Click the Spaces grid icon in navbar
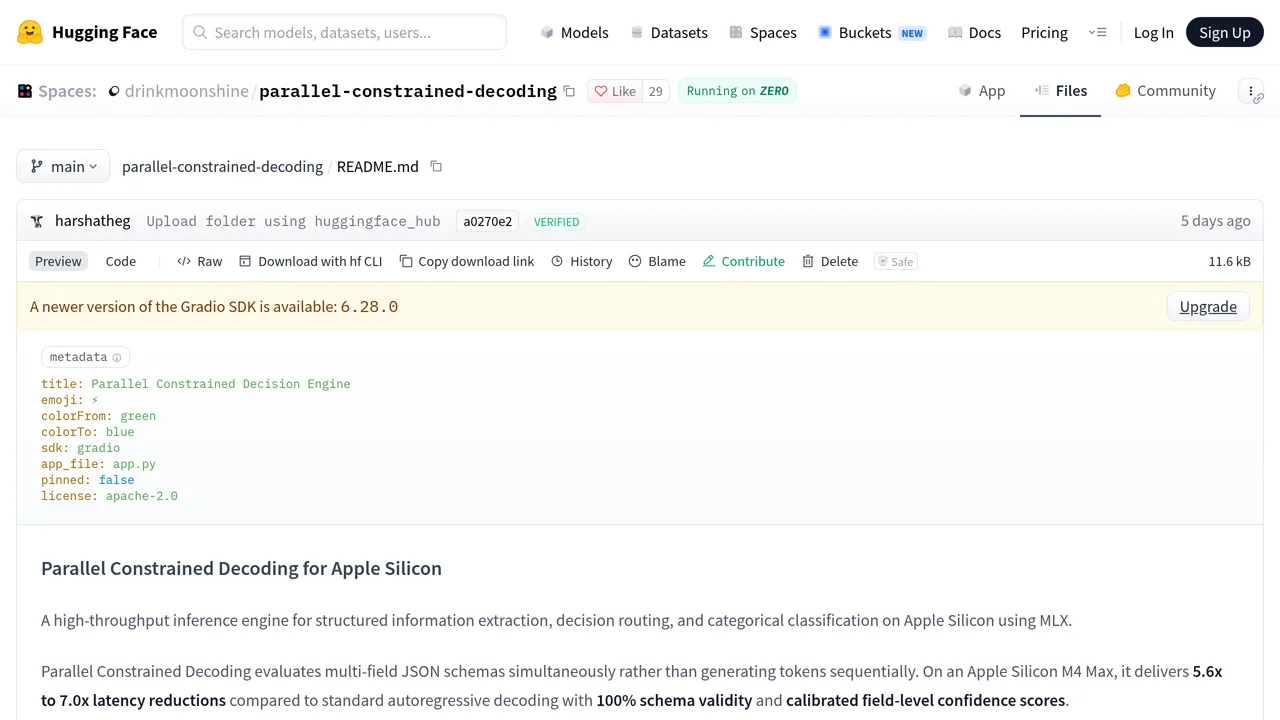 tap(736, 32)
